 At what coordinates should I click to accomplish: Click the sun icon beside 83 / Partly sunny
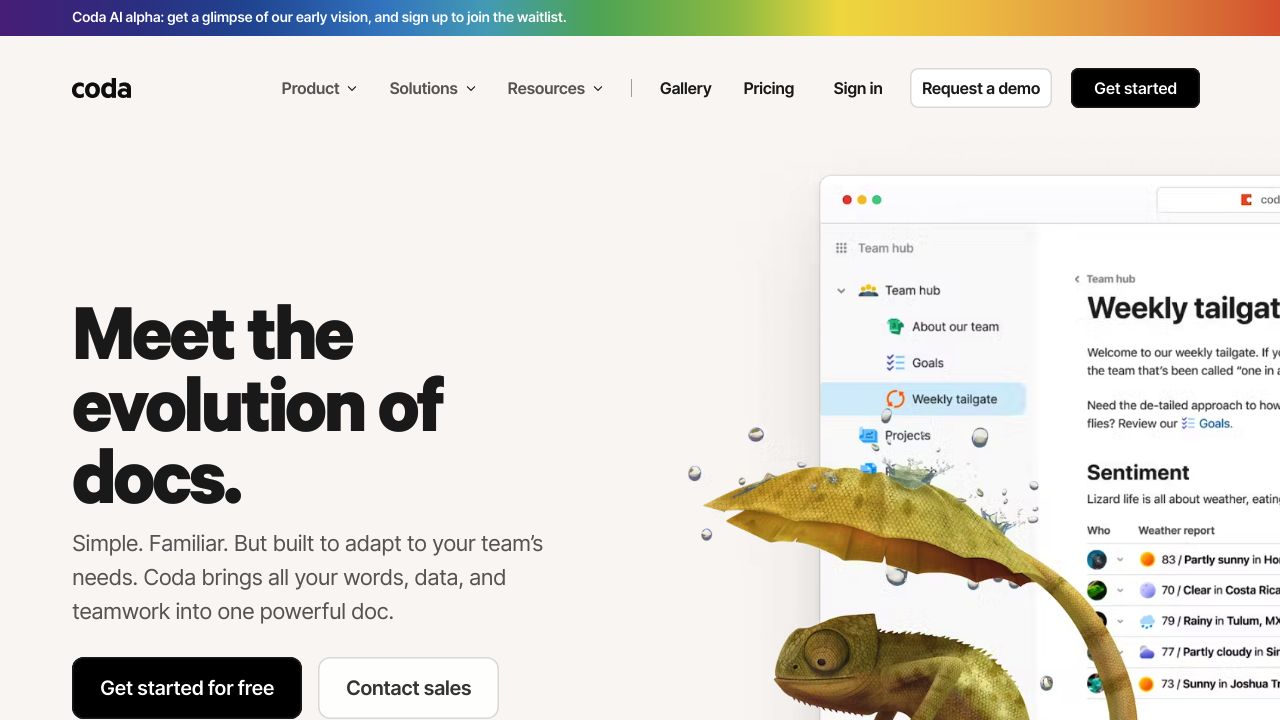coord(1147,560)
